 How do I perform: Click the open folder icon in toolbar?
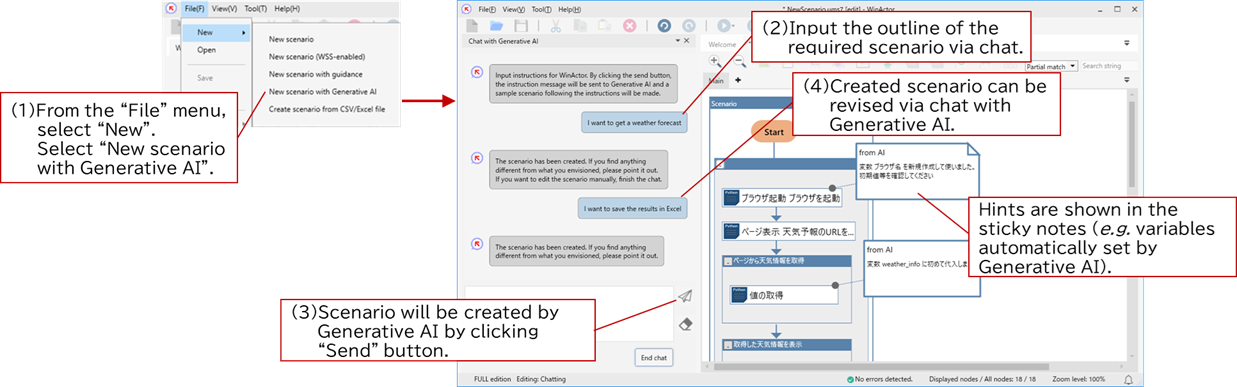pyautogui.click(x=498, y=25)
